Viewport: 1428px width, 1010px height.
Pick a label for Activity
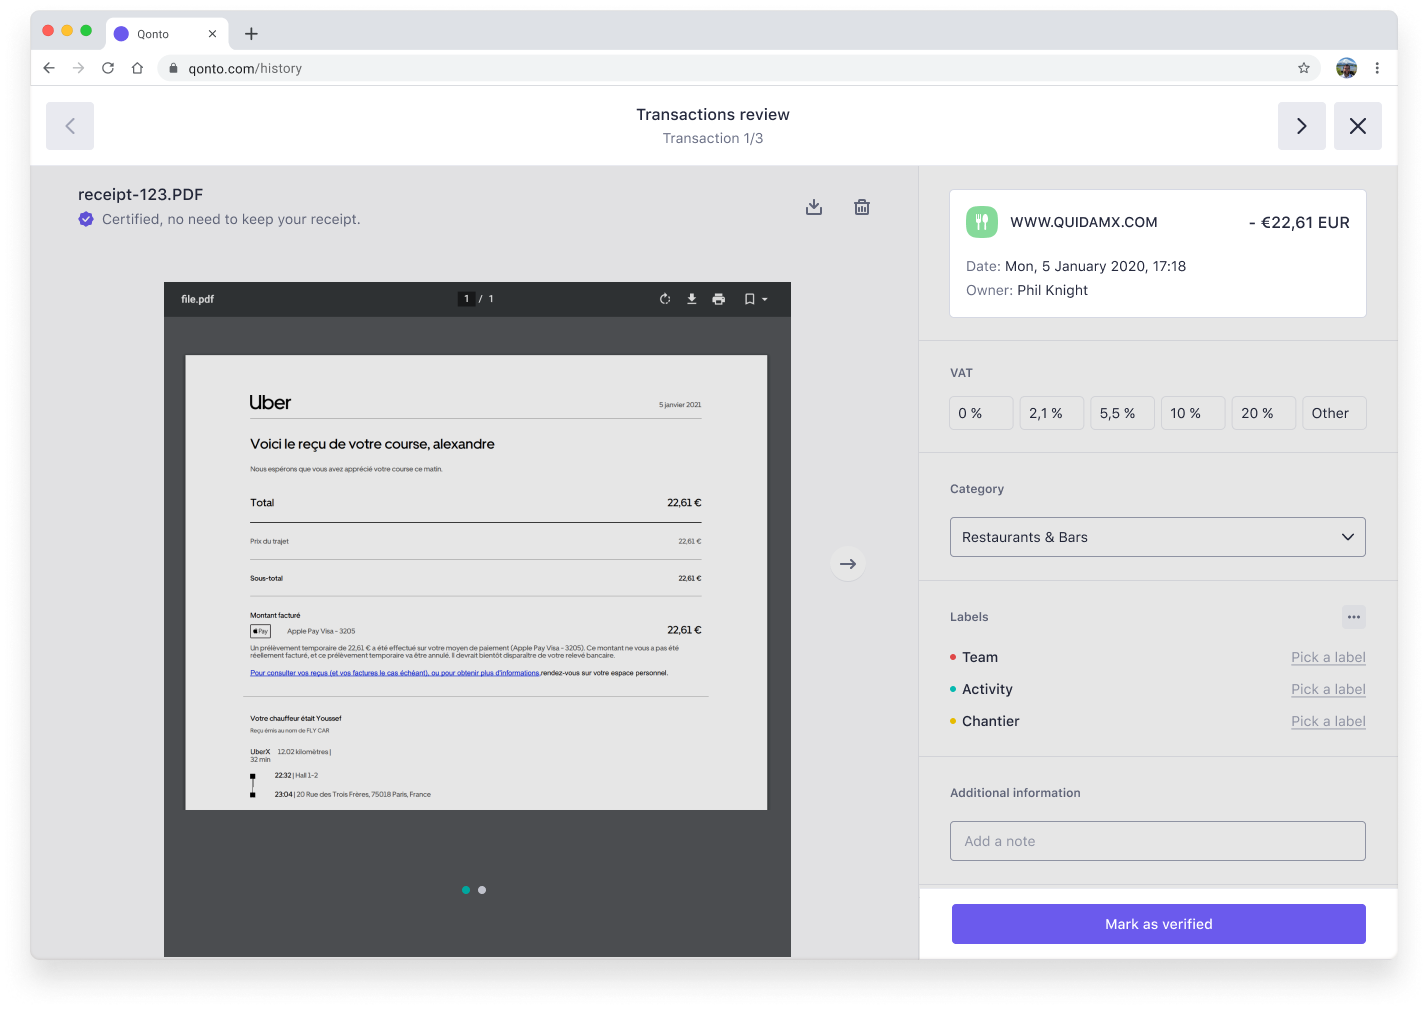coord(1328,689)
